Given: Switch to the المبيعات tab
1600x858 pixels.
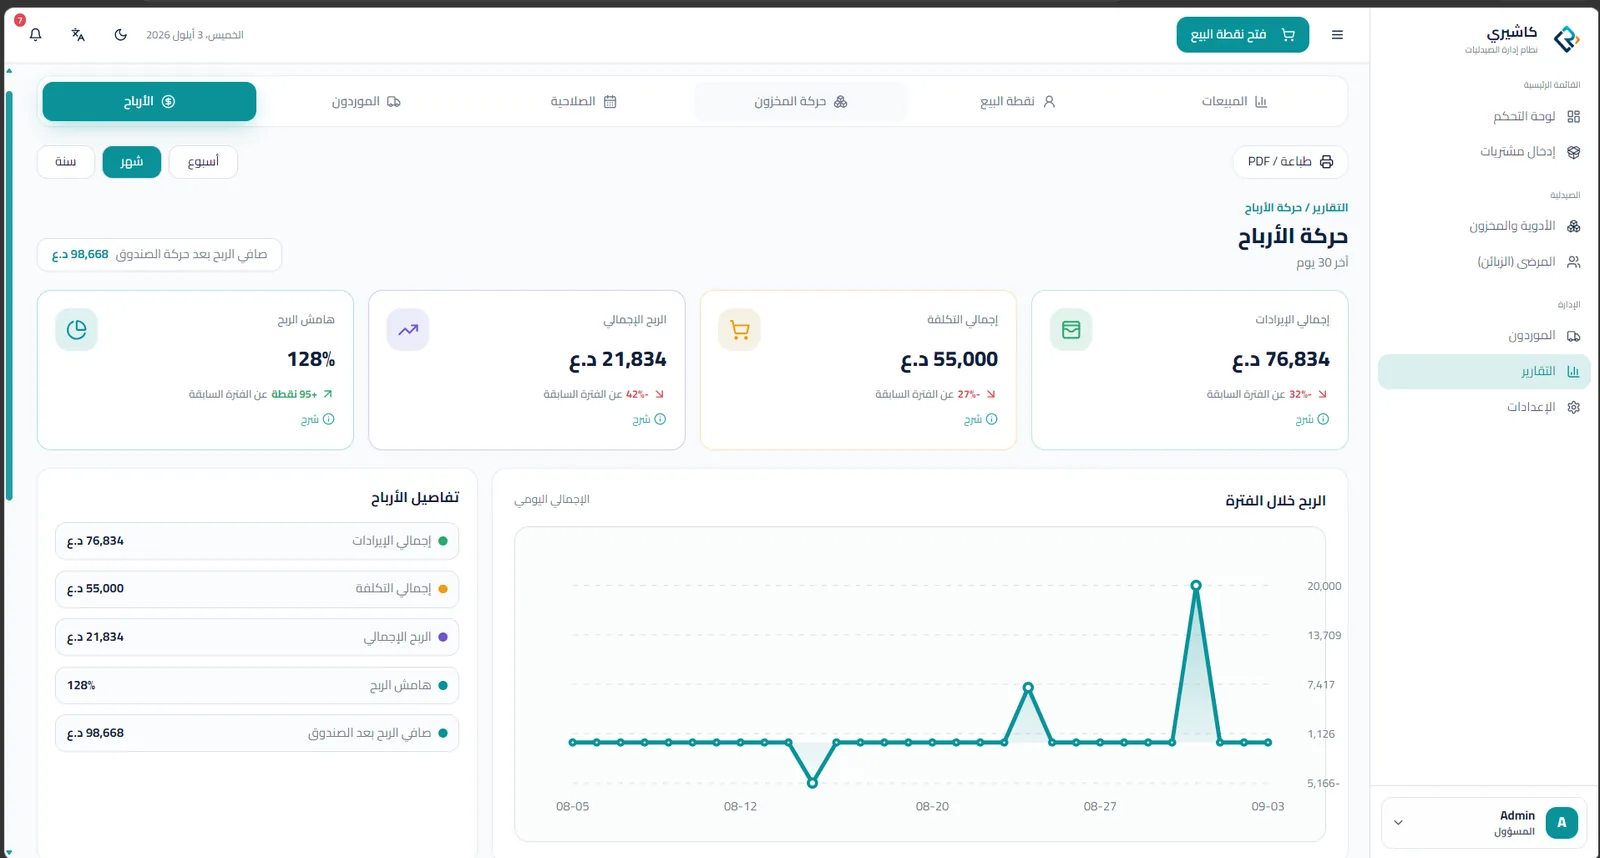Looking at the screenshot, I should click(1234, 102).
